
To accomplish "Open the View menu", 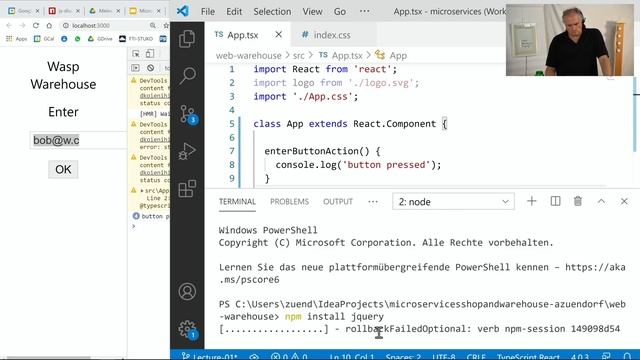I will tap(312, 11).
